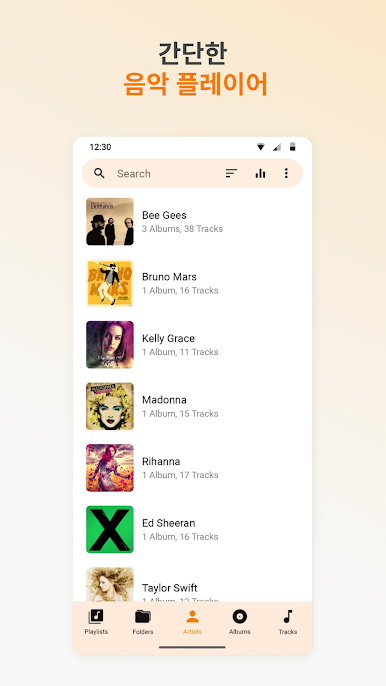Open the Ed Sheeran artist entry
Image resolution: width=386 pixels, height=686 pixels.
pyautogui.click(x=193, y=529)
